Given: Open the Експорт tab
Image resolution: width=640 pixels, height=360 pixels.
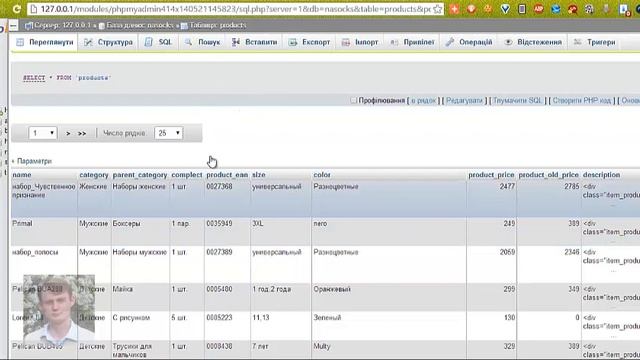Looking at the screenshot, I should pyautogui.click(x=309, y=42).
